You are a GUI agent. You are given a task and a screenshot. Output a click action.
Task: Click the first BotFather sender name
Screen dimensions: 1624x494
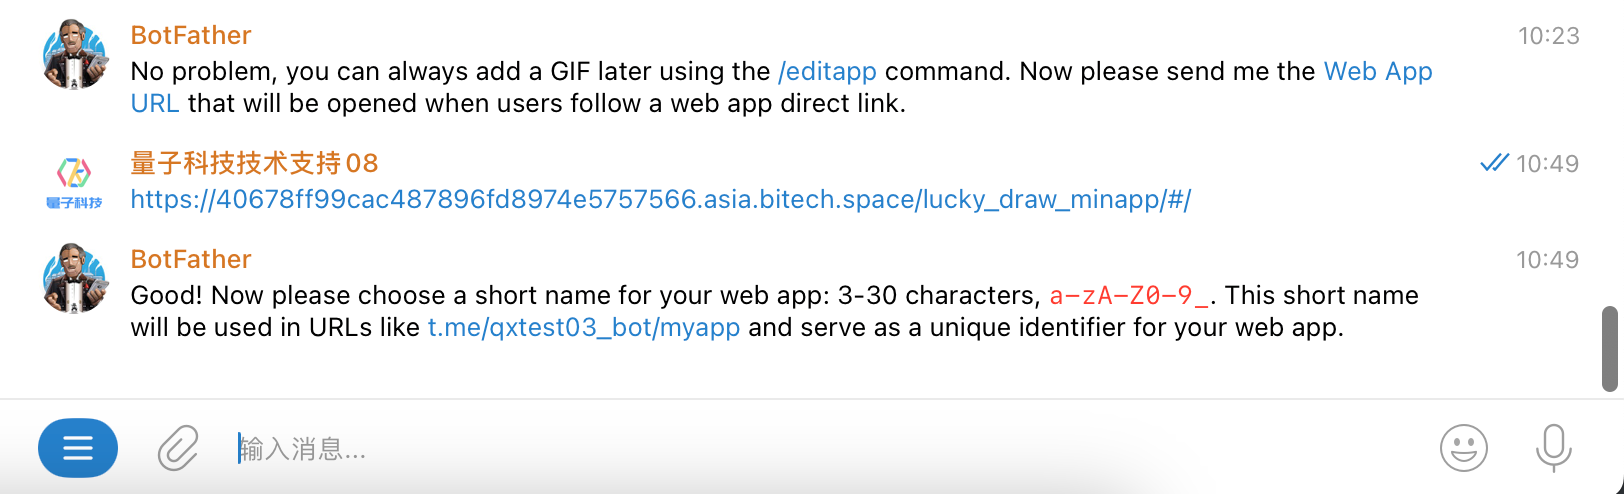pyautogui.click(x=191, y=36)
